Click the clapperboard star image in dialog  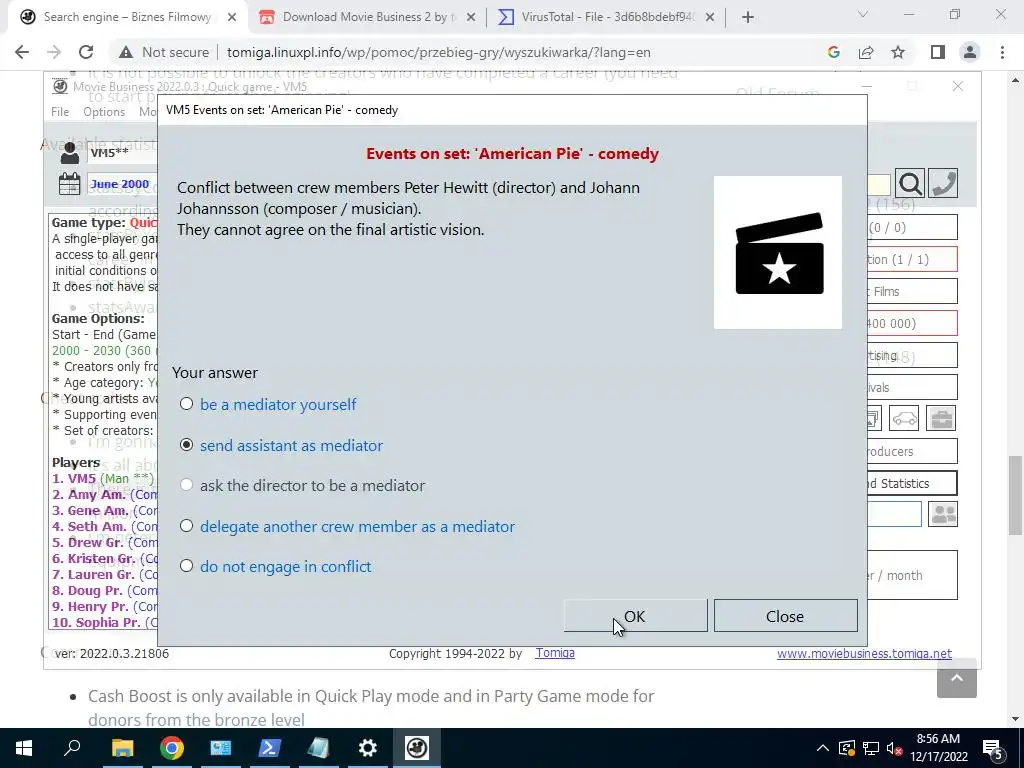[778, 252]
